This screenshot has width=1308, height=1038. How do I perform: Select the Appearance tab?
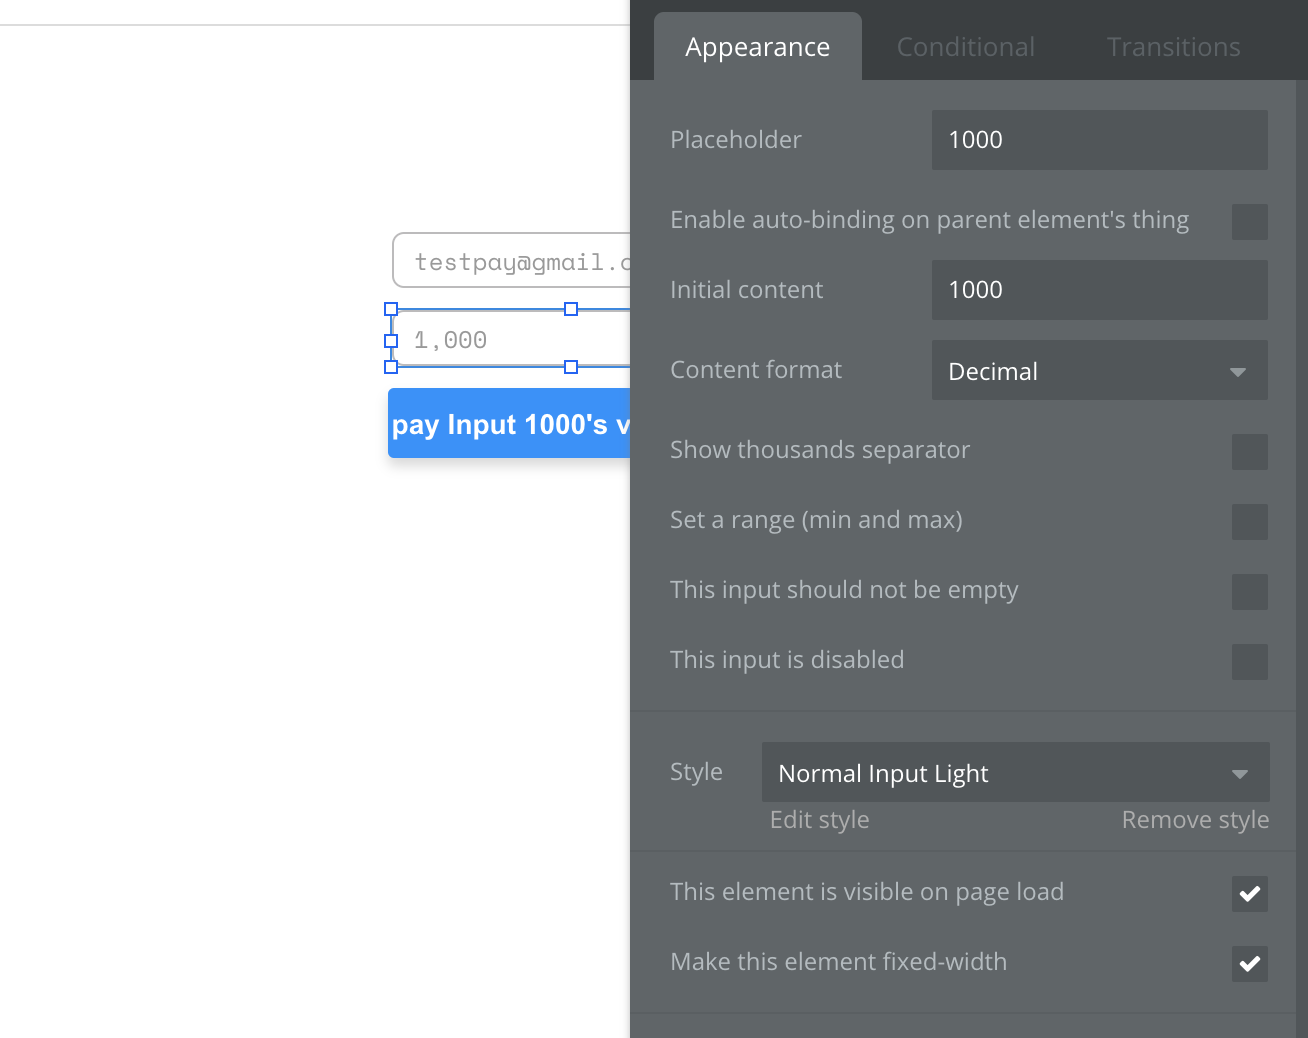[757, 47]
